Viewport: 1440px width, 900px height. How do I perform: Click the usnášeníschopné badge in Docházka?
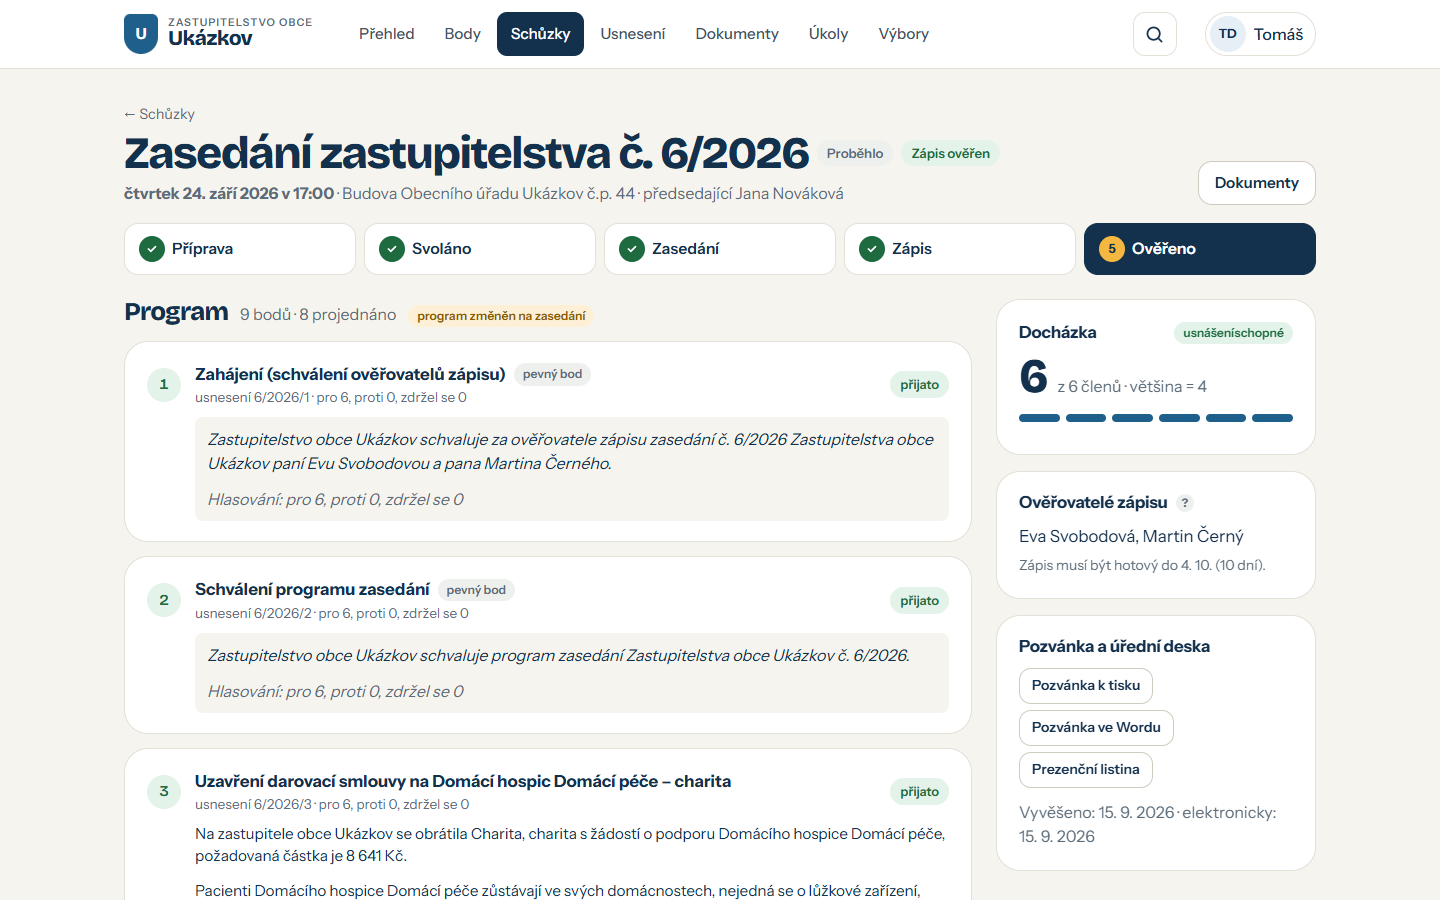click(x=1233, y=333)
